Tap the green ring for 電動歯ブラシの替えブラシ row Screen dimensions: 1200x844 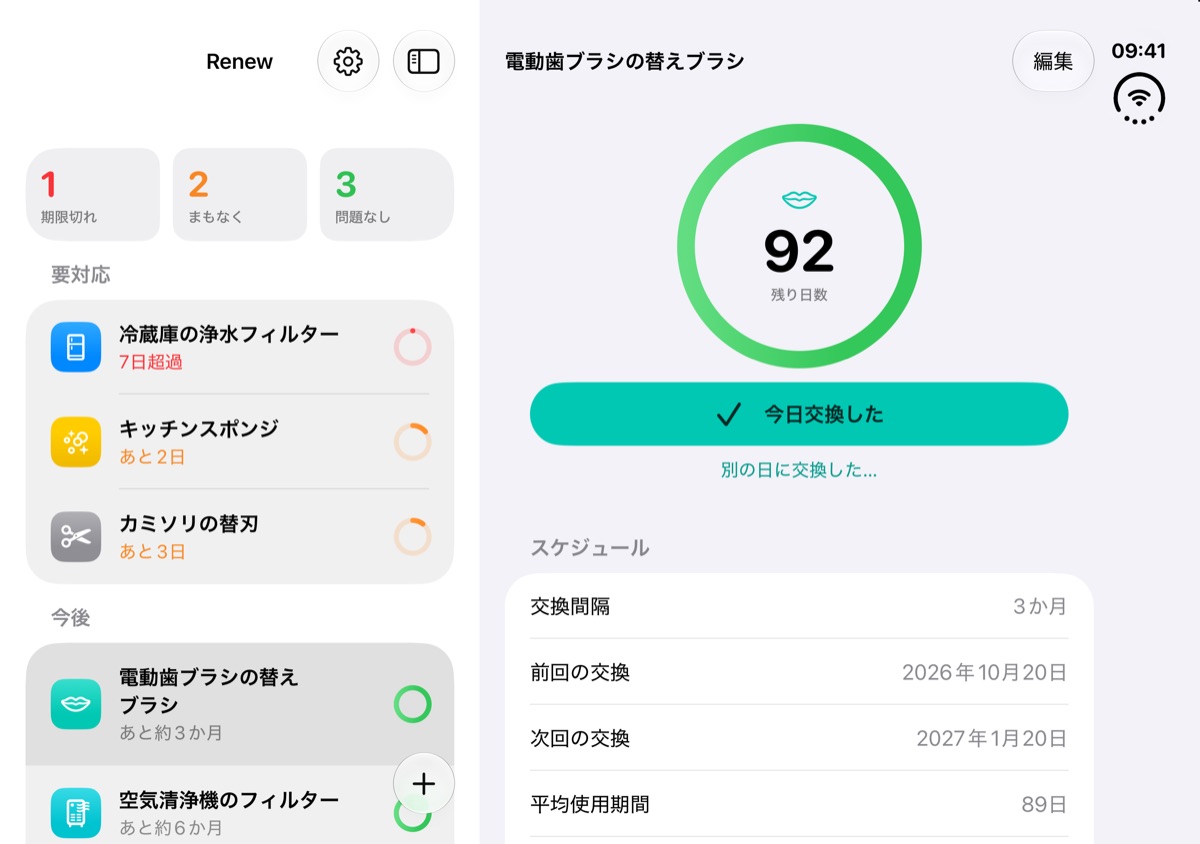(x=412, y=704)
